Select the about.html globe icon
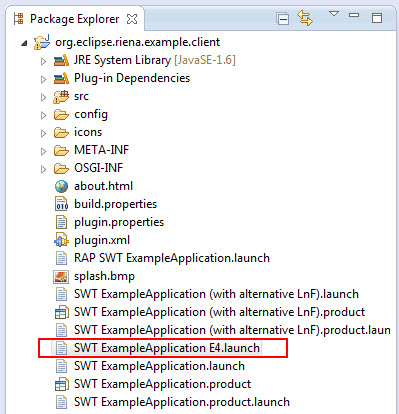Image resolution: width=399 pixels, height=414 pixels. [x=61, y=186]
